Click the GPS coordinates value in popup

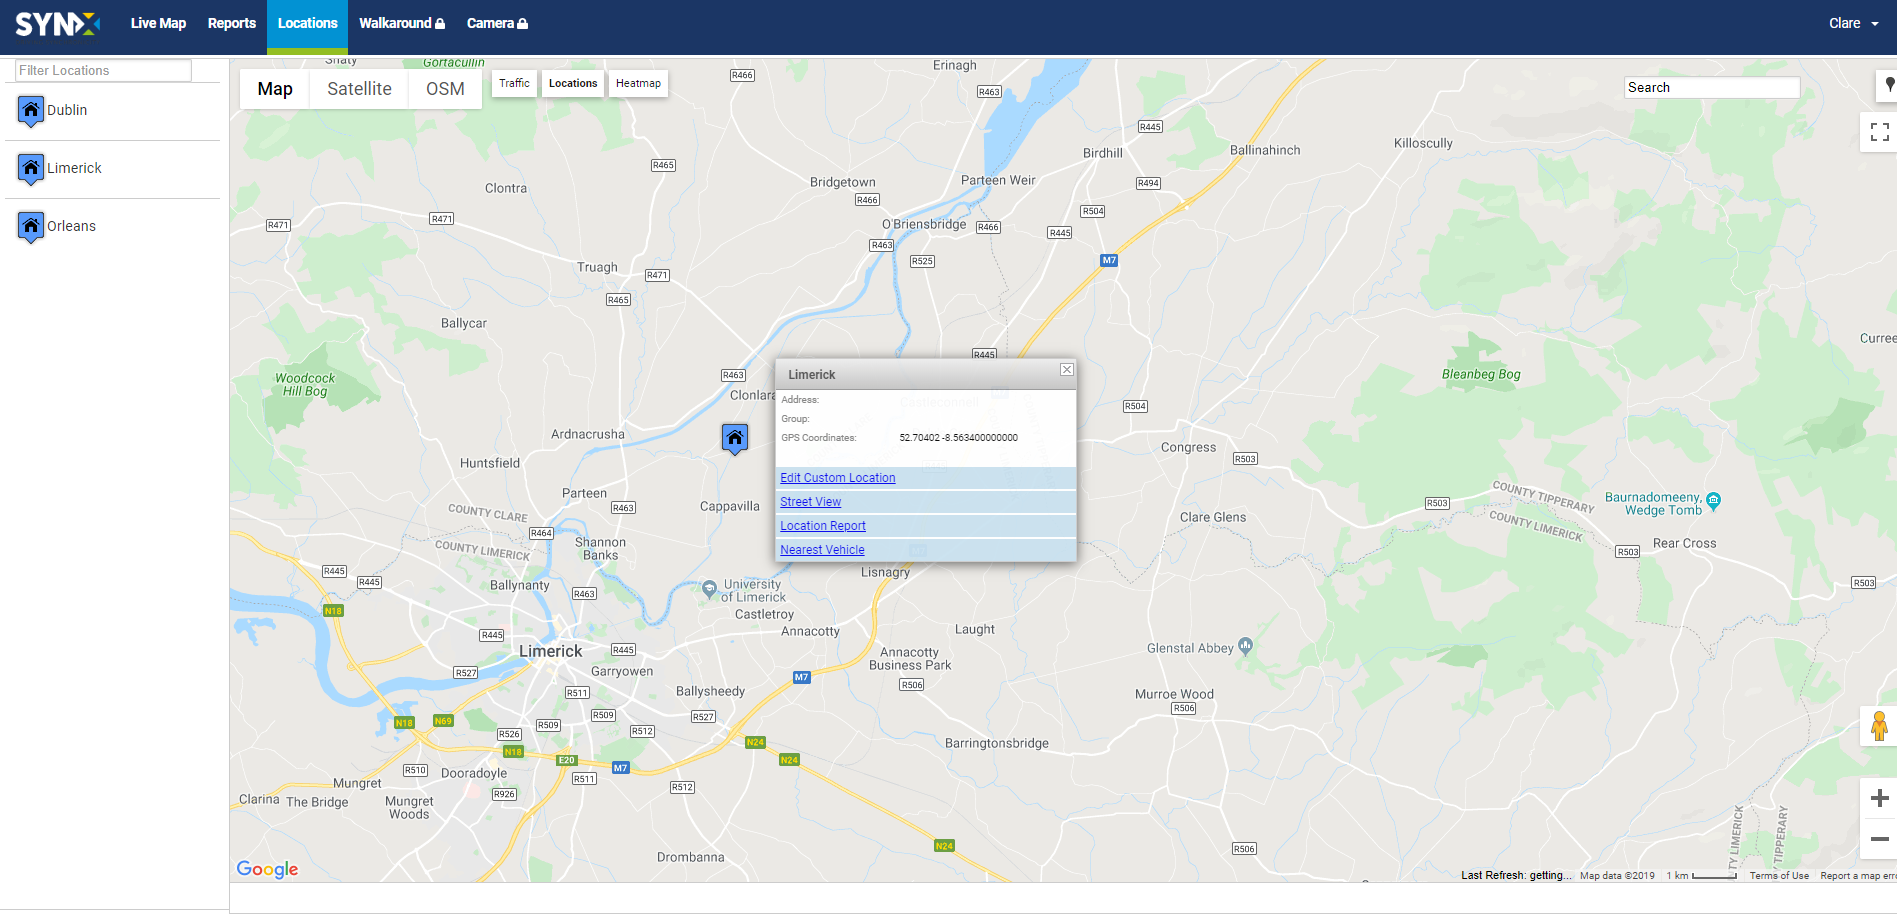pos(958,438)
